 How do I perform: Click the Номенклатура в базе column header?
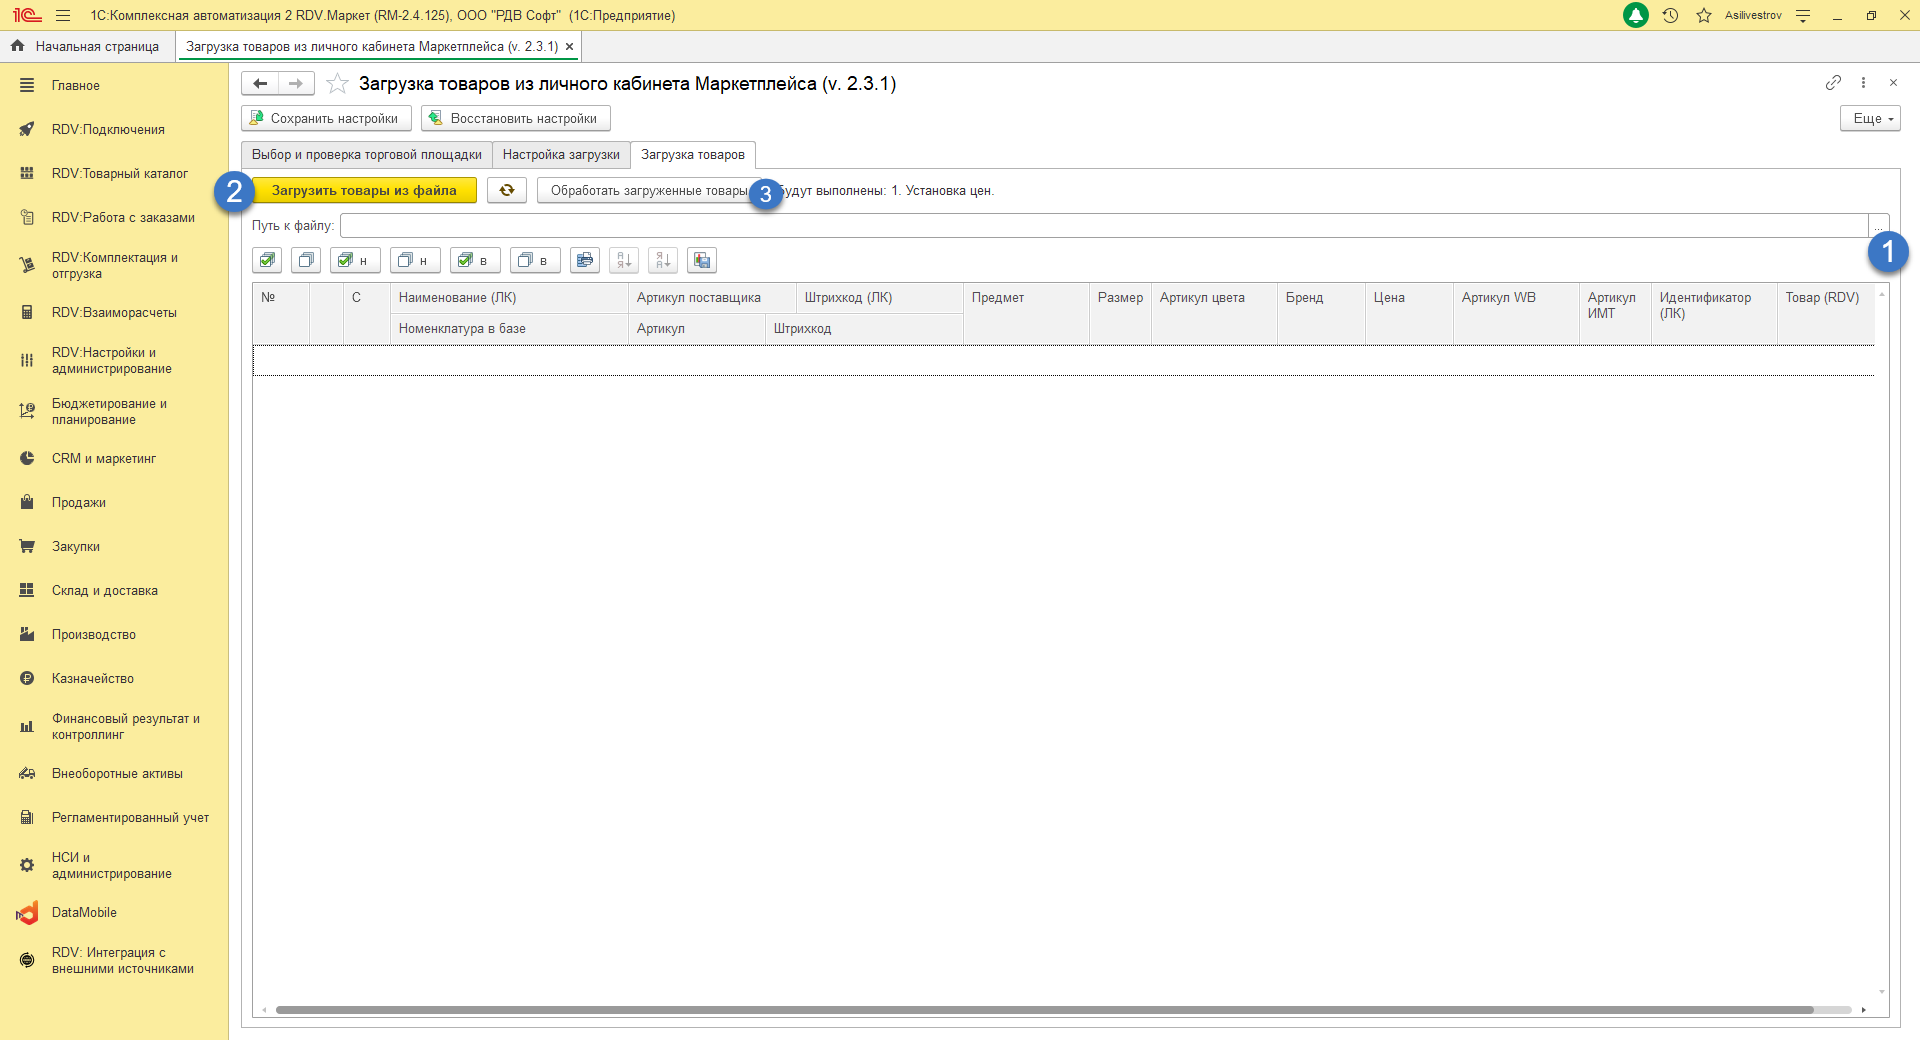509,329
